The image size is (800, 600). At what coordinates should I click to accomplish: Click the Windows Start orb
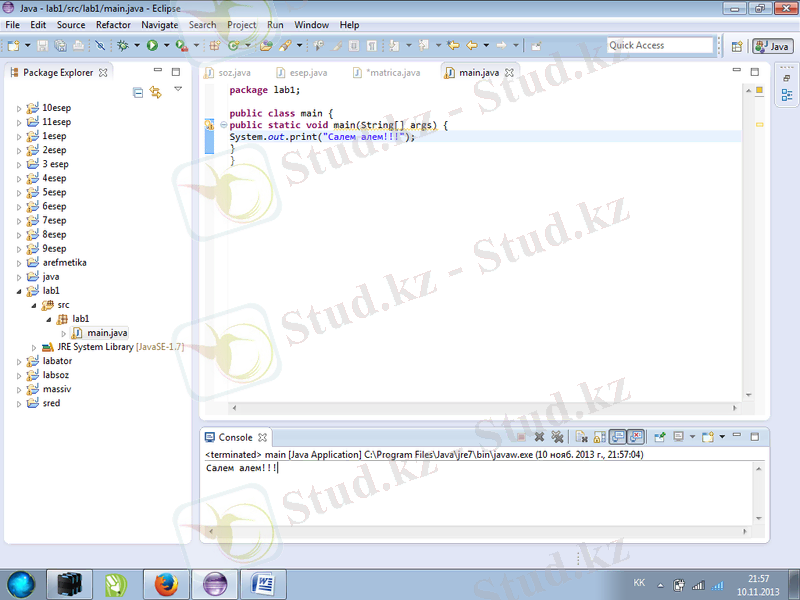tap(21, 585)
